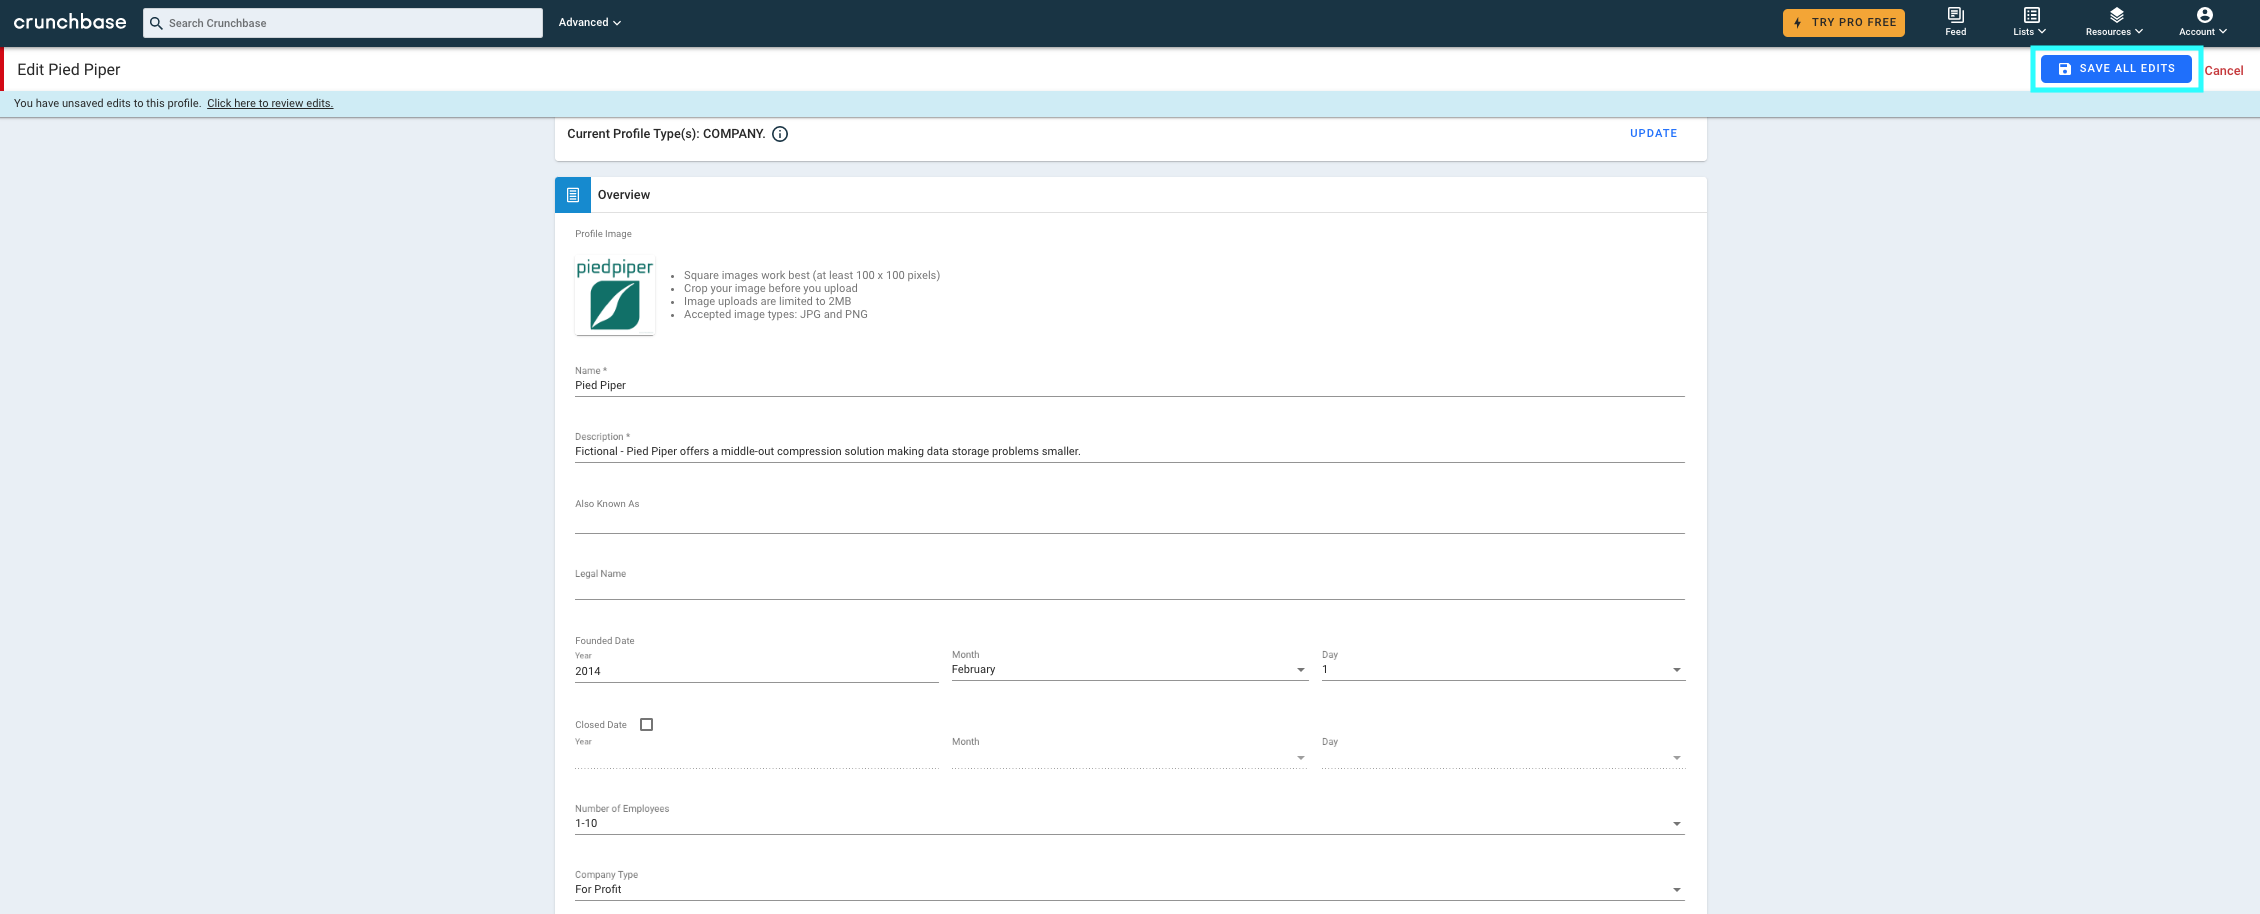Viewport: 2260px width, 914px height.
Task: Click the profile type info icon
Action: (x=780, y=134)
